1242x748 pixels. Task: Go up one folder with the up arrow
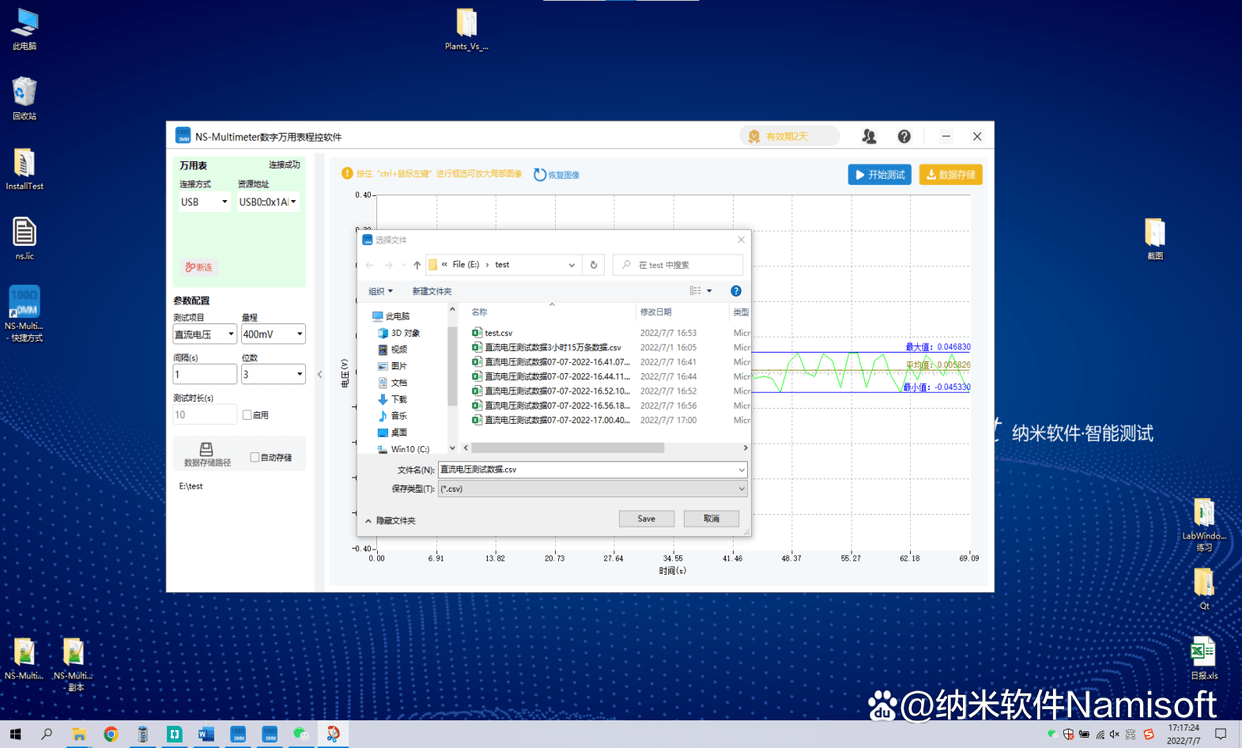point(417,265)
